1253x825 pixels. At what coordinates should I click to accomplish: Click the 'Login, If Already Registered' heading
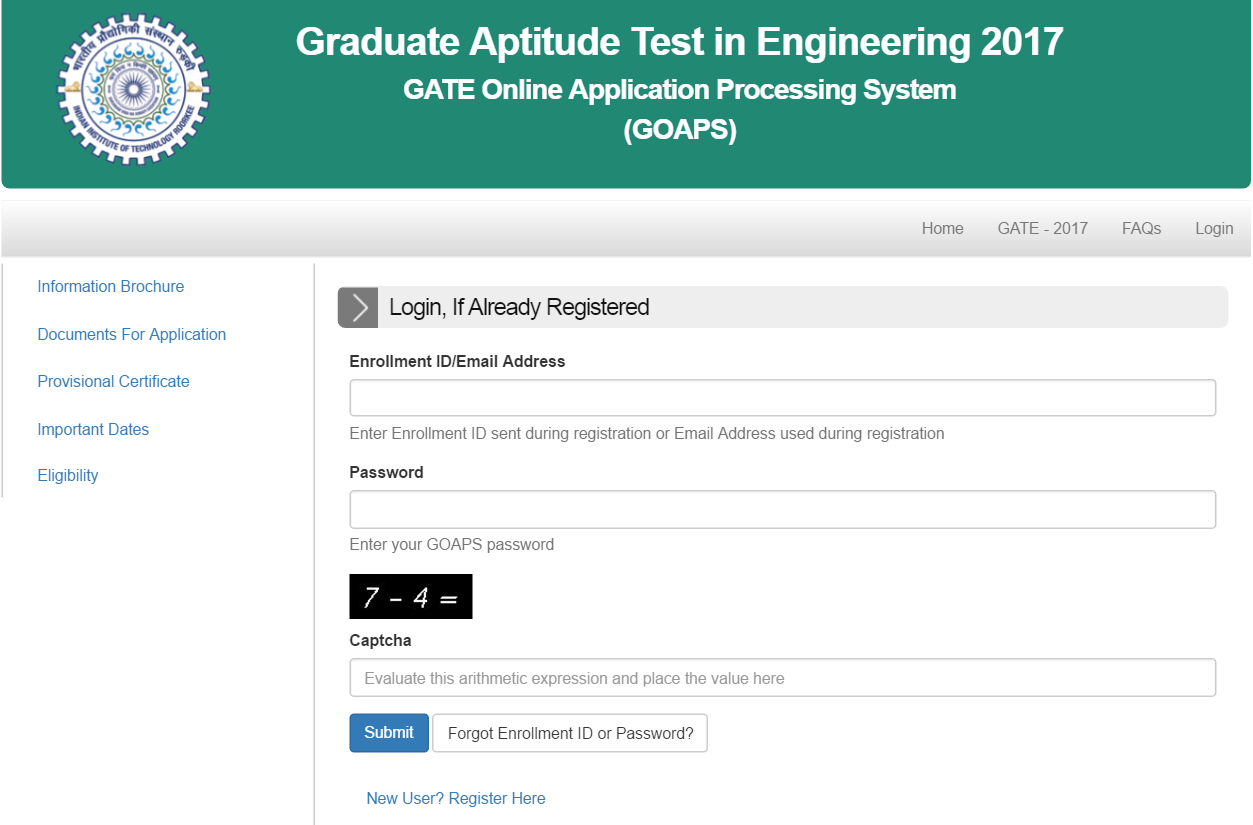pos(519,307)
